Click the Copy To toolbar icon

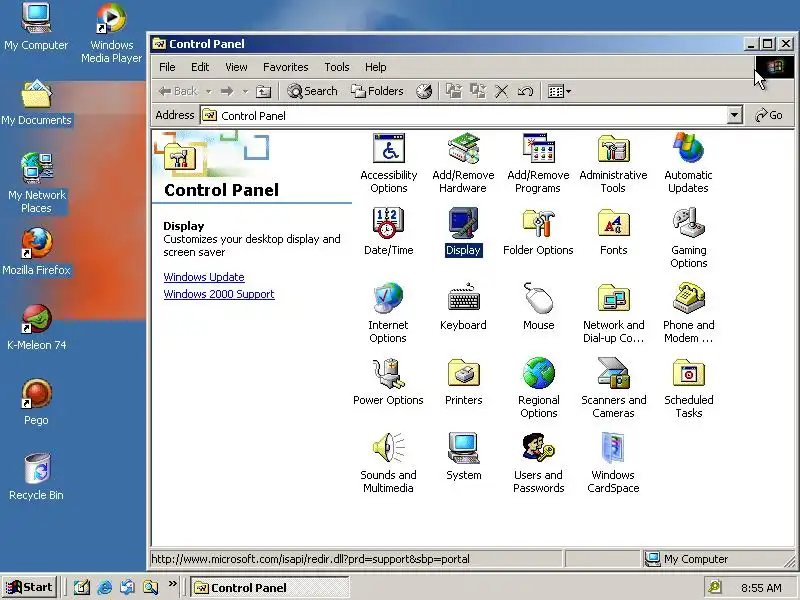coord(478,91)
